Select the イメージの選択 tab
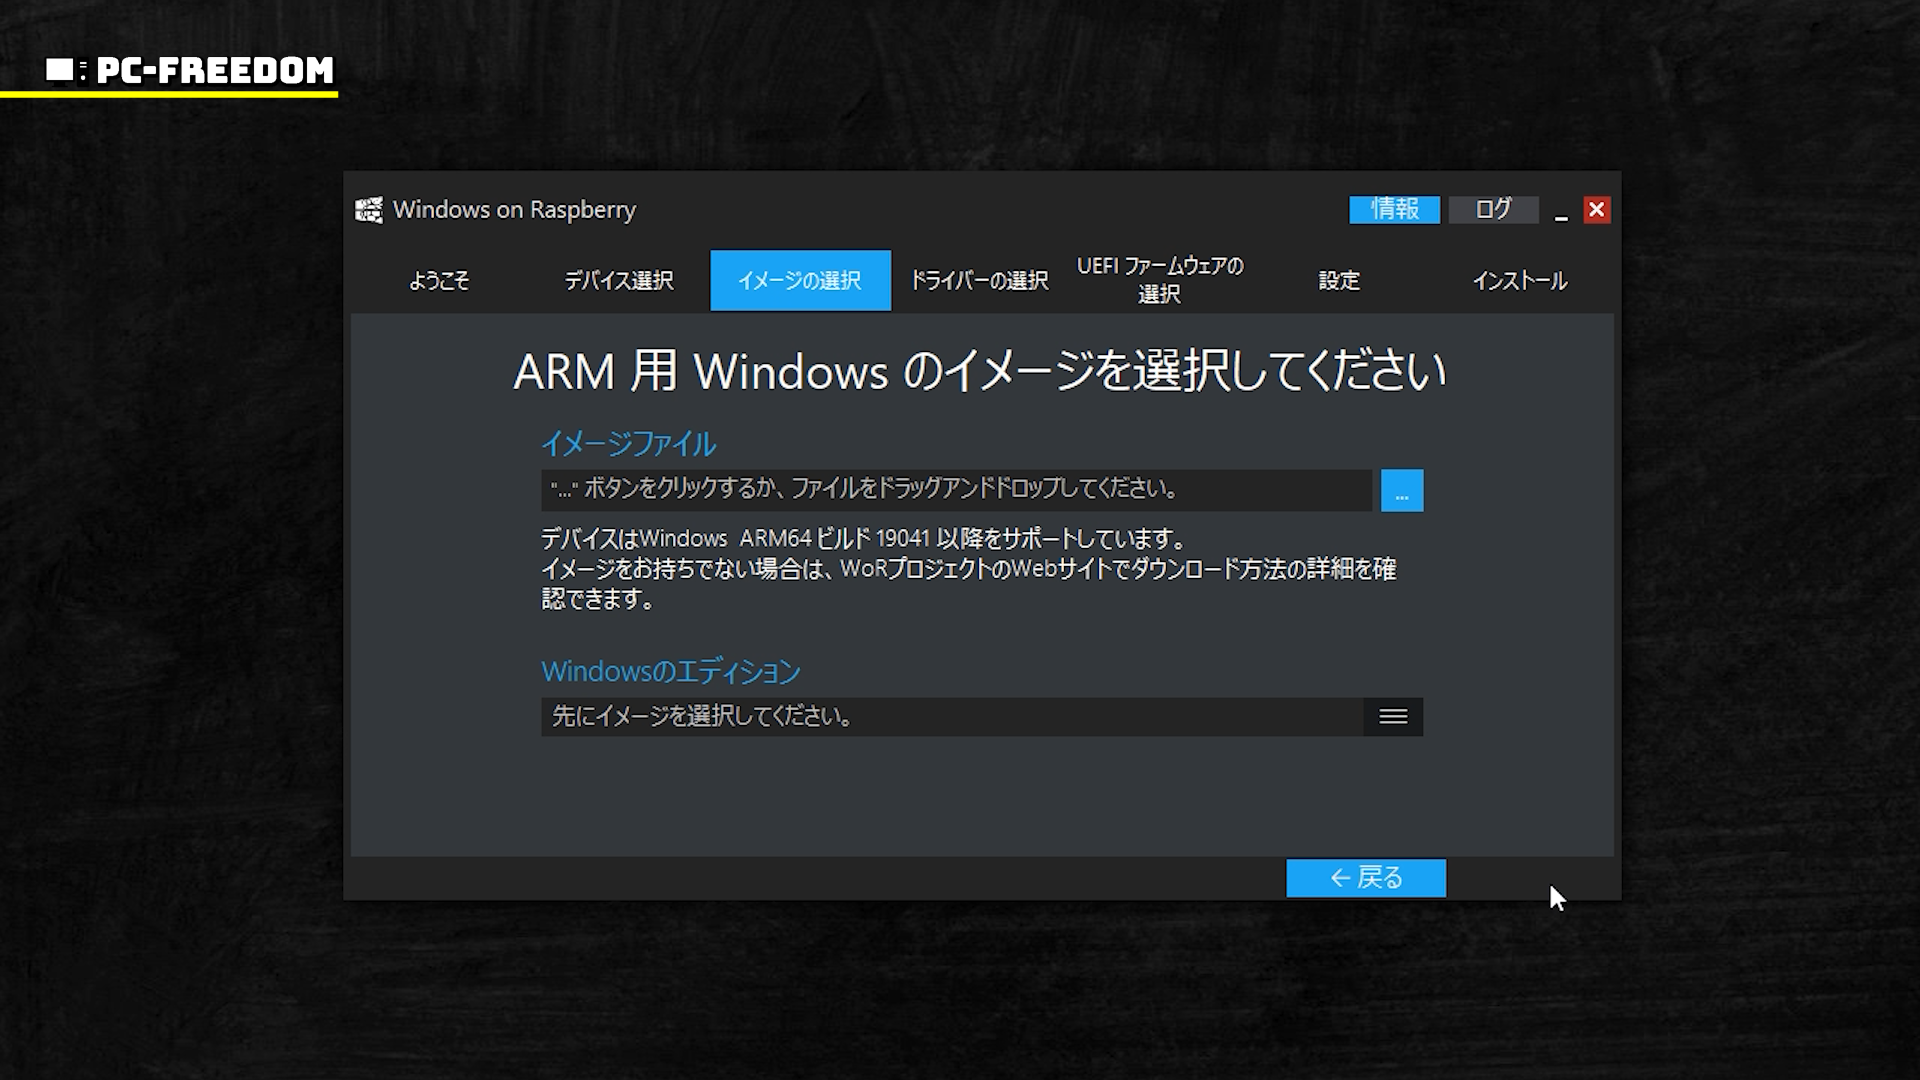1920x1080 pixels. pyautogui.click(x=800, y=281)
